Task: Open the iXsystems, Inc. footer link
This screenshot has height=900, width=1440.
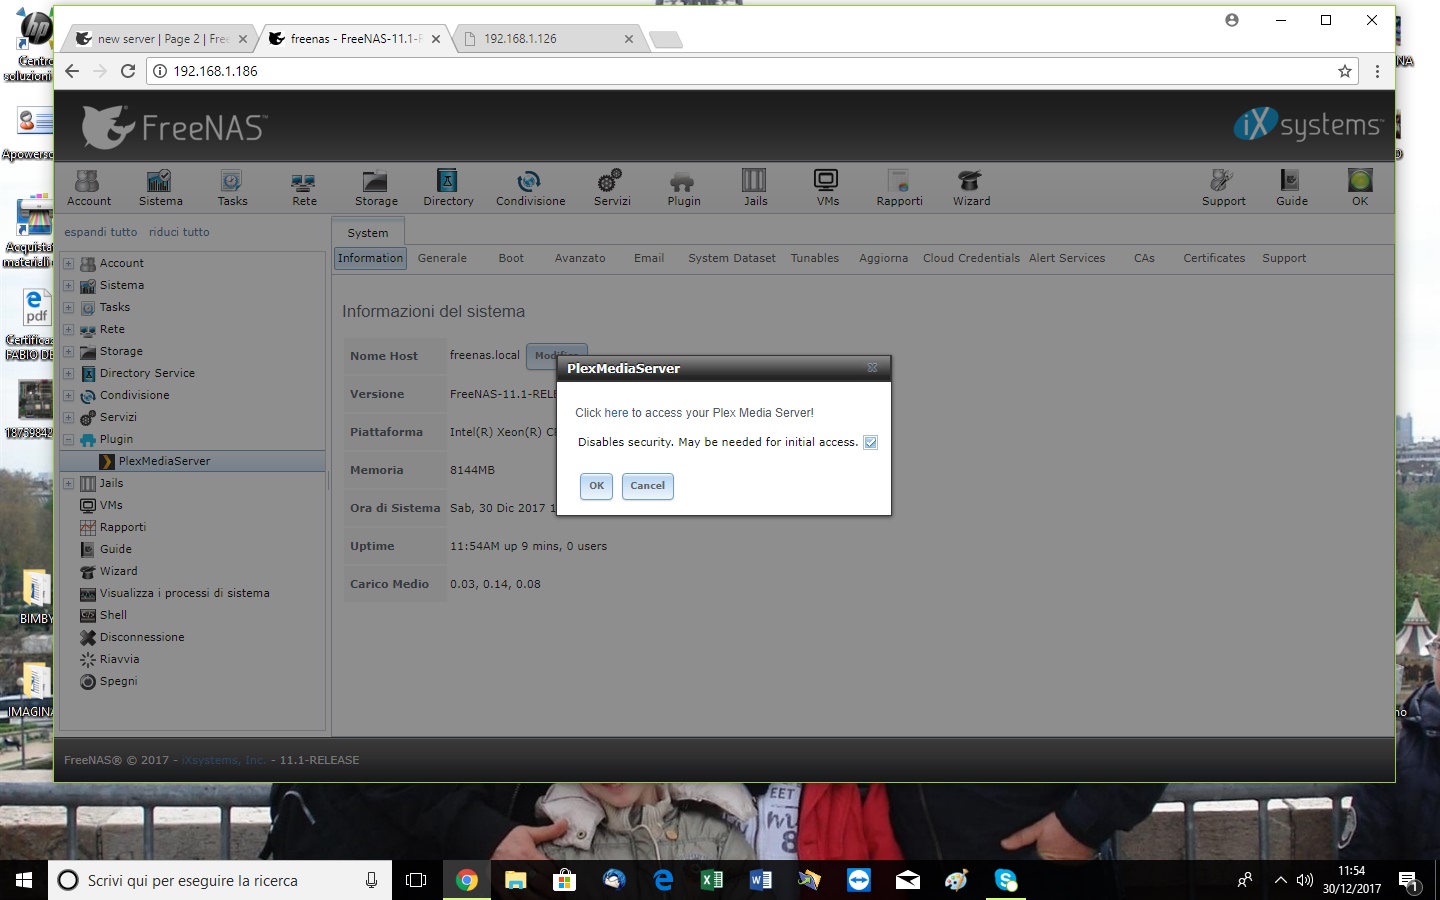Action: (223, 760)
